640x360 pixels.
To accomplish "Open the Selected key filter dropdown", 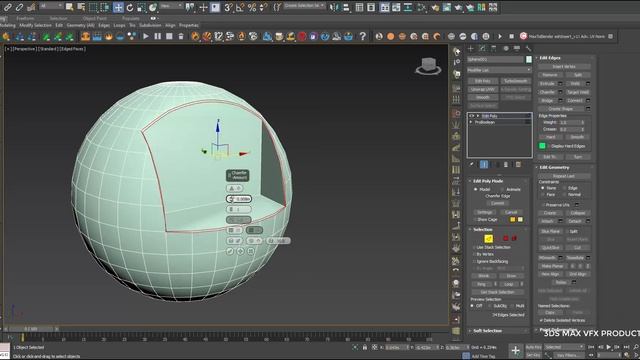I will tap(564, 347).
